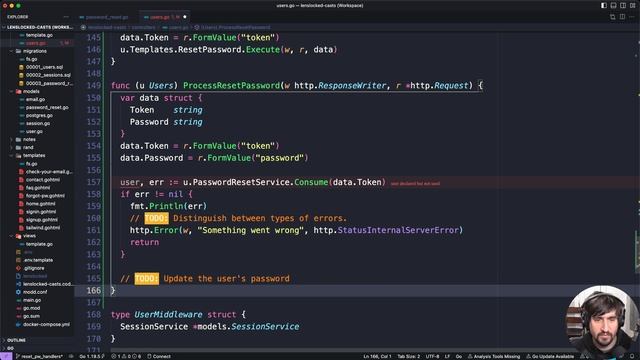Screen dimensions: 640x360
Task: Collapse the models folder
Action: [x=31, y=91]
